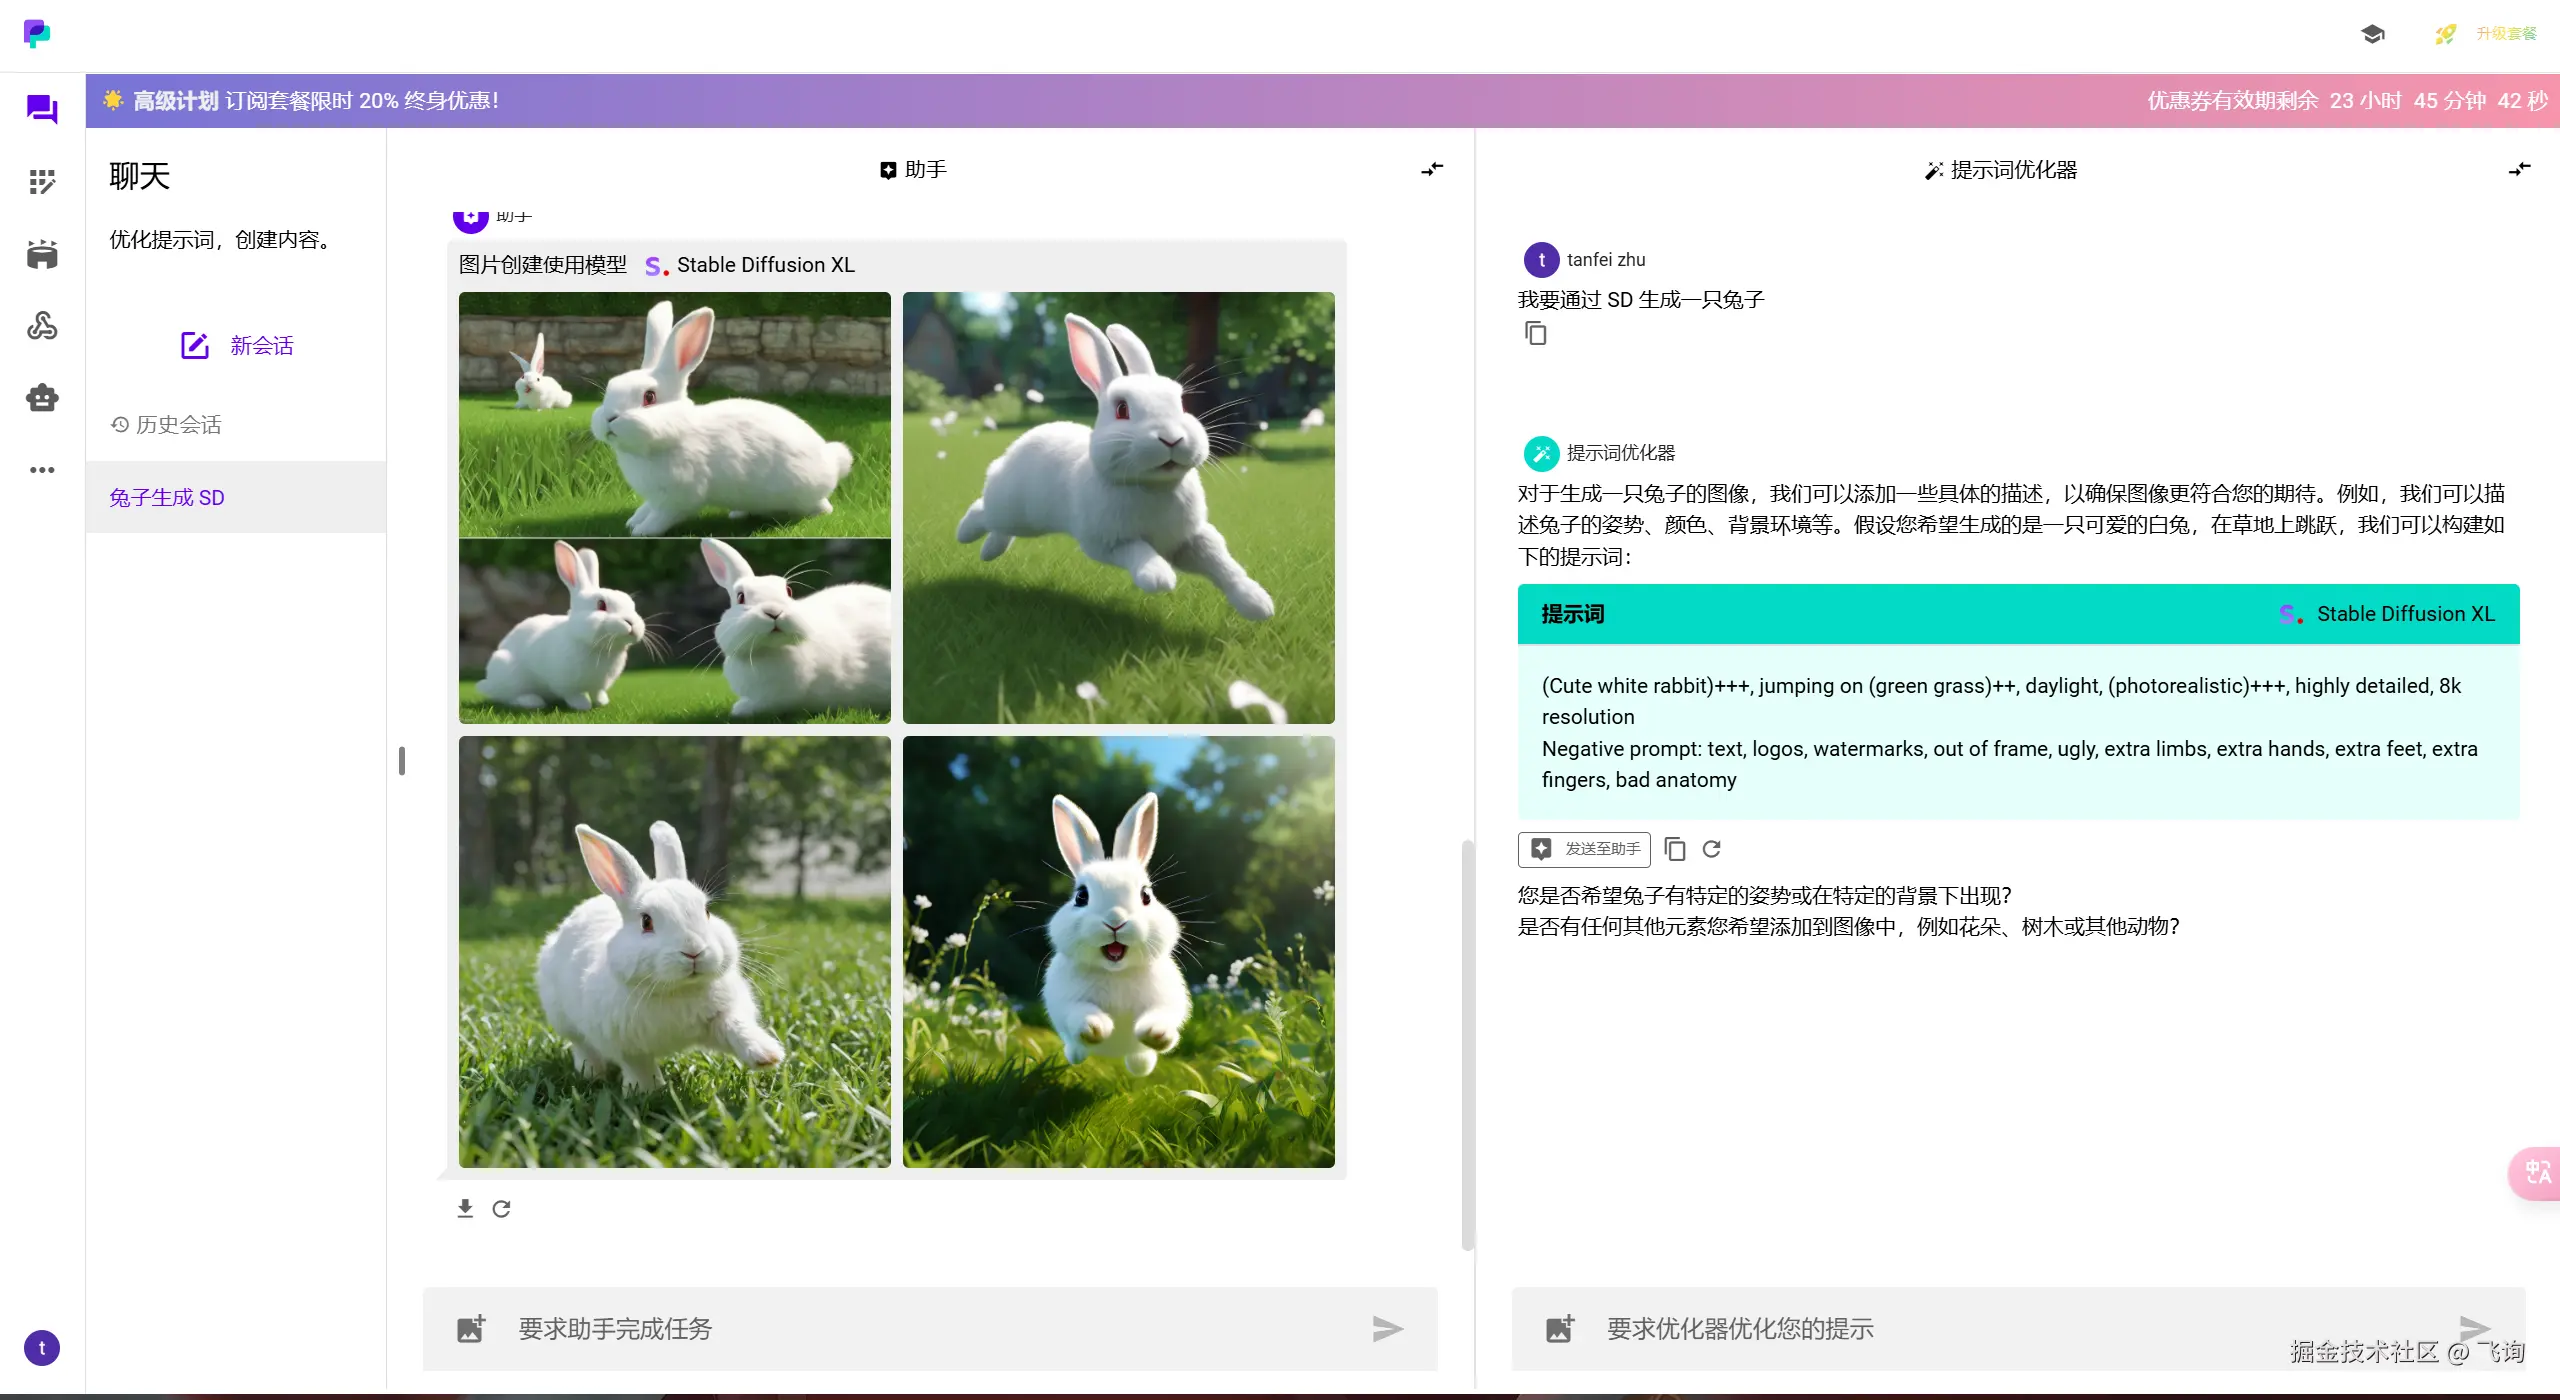The height and width of the screenshot is (1400, 2560).
Task: Click the 发送至助手 button
Action: tap(1584, 849)
